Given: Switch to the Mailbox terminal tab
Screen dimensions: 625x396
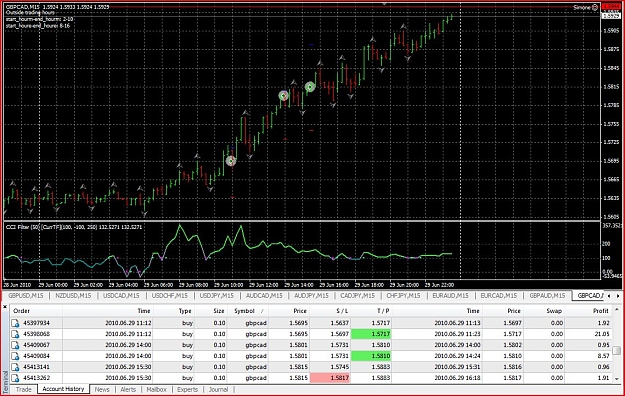Looking at the screenshot, I should click(156, 390).
